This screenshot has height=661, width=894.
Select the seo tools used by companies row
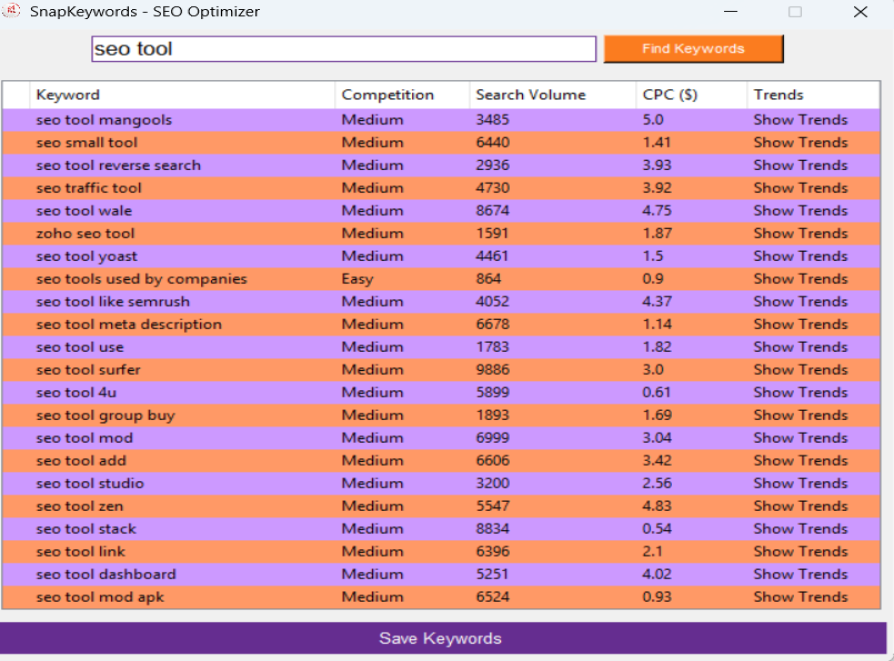click(x=141, y=279)
